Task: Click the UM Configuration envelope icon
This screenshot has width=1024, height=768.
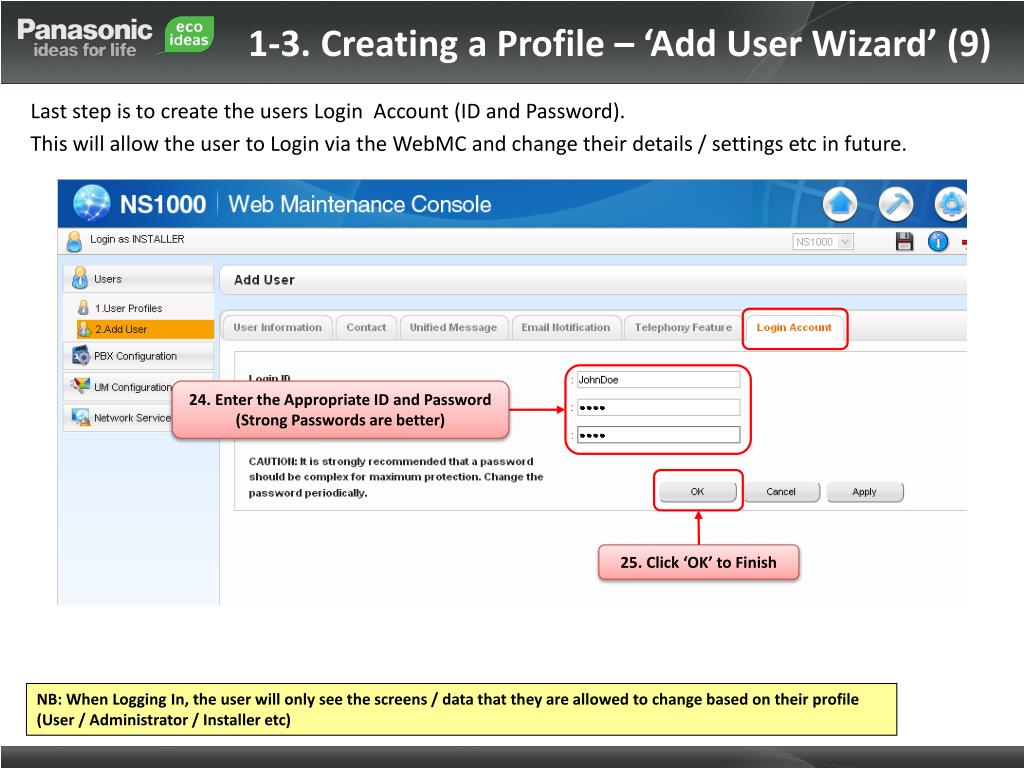Action: point(80,386)
